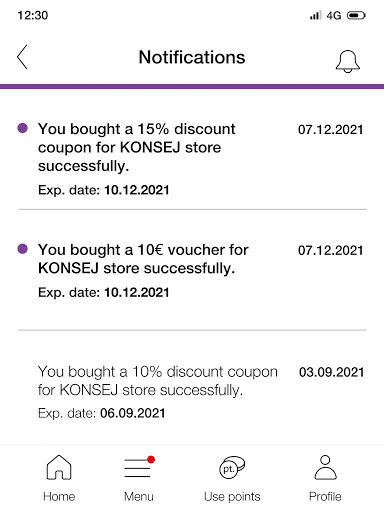Open the 10€ voucher notification

[192, 270]
